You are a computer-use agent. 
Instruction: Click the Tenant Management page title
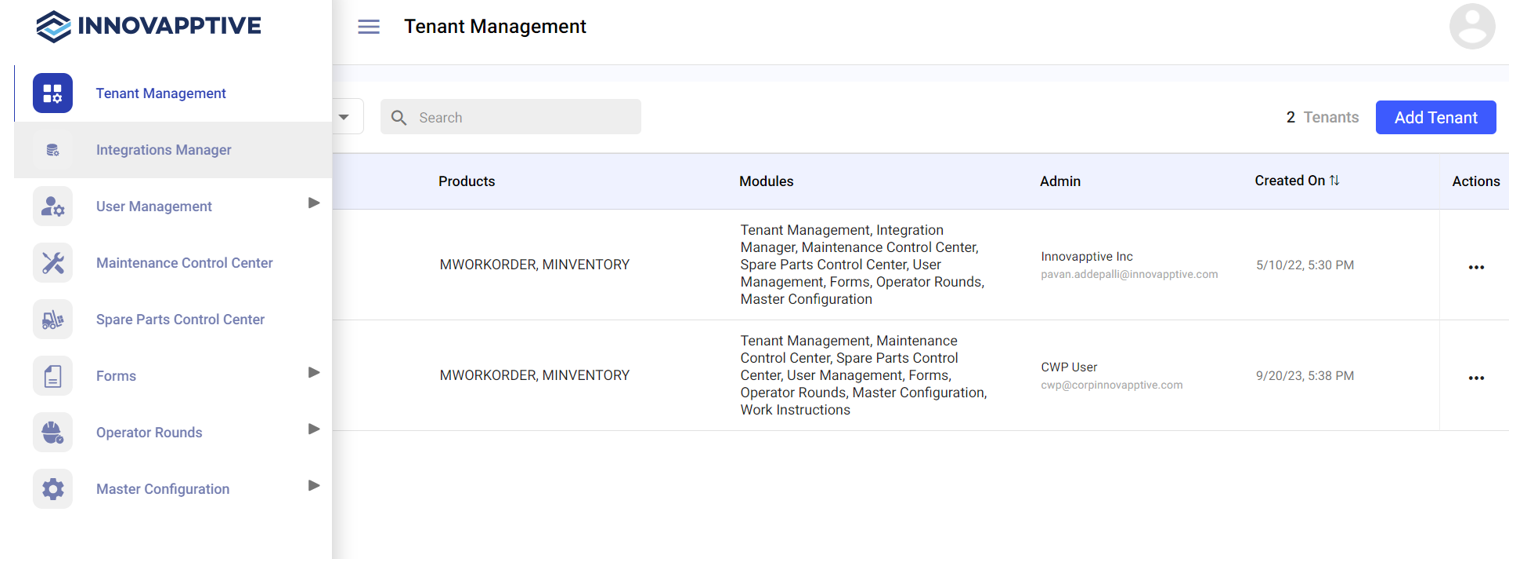pos(495,27)
